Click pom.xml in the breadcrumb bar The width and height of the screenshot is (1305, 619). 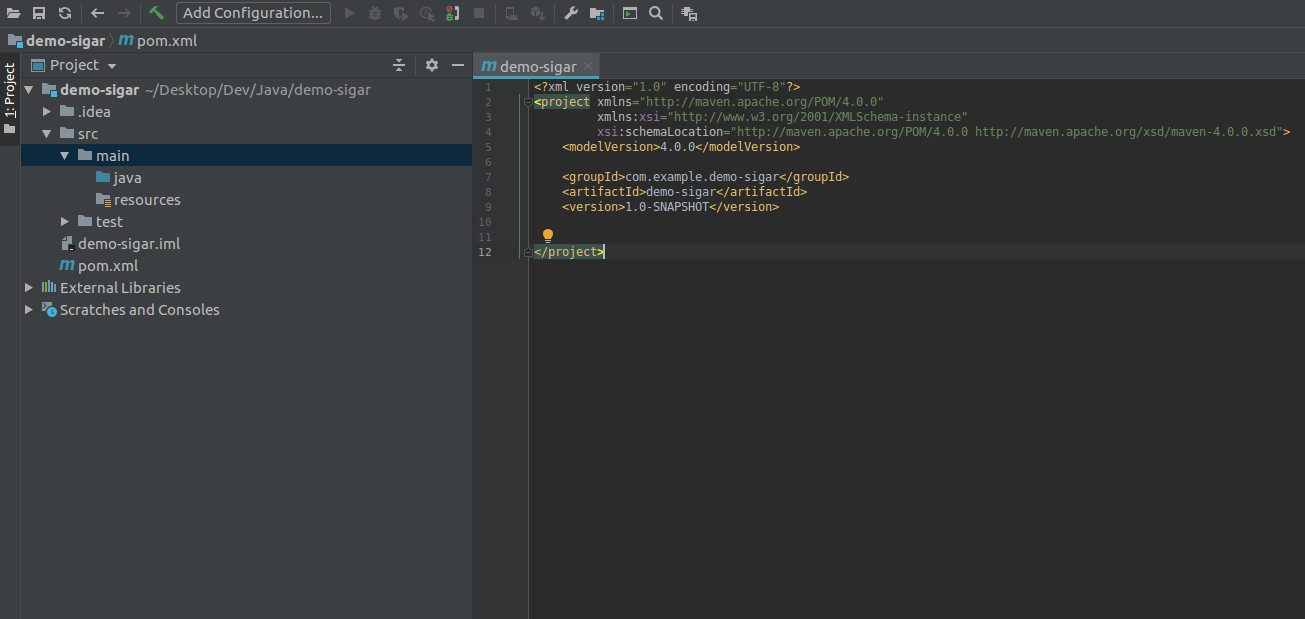coord(166,41)
